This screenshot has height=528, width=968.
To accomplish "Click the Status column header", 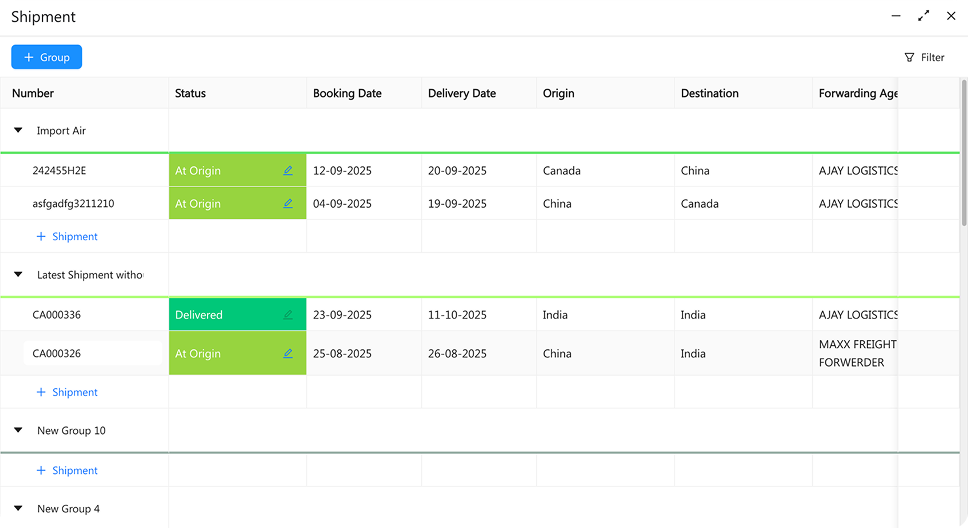I will point(190,94).
